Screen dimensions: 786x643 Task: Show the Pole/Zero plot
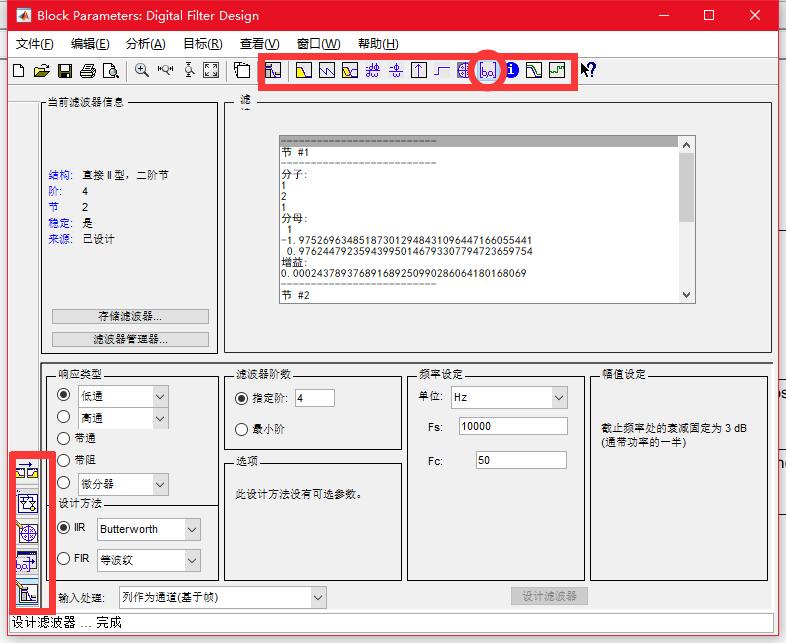click(464, 70)
